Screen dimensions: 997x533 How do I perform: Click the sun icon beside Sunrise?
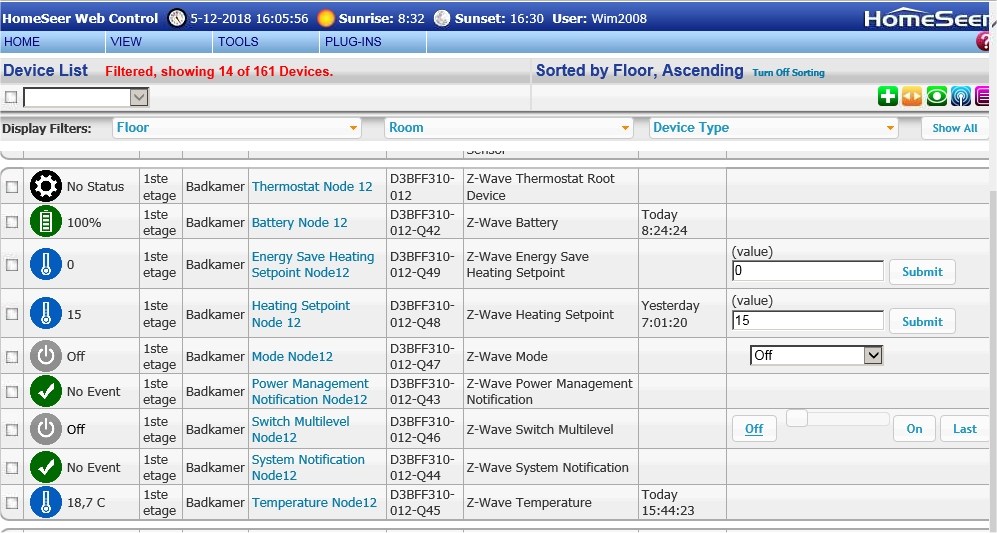click(x=326, y=18)
